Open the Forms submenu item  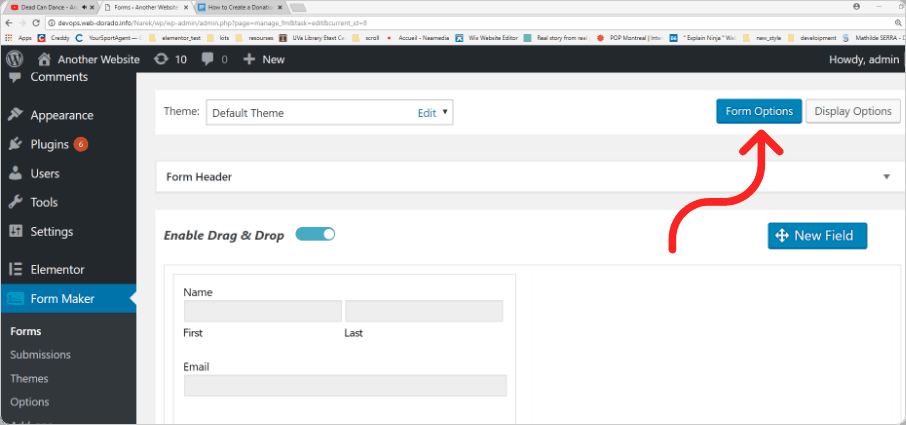click(25, 331)
